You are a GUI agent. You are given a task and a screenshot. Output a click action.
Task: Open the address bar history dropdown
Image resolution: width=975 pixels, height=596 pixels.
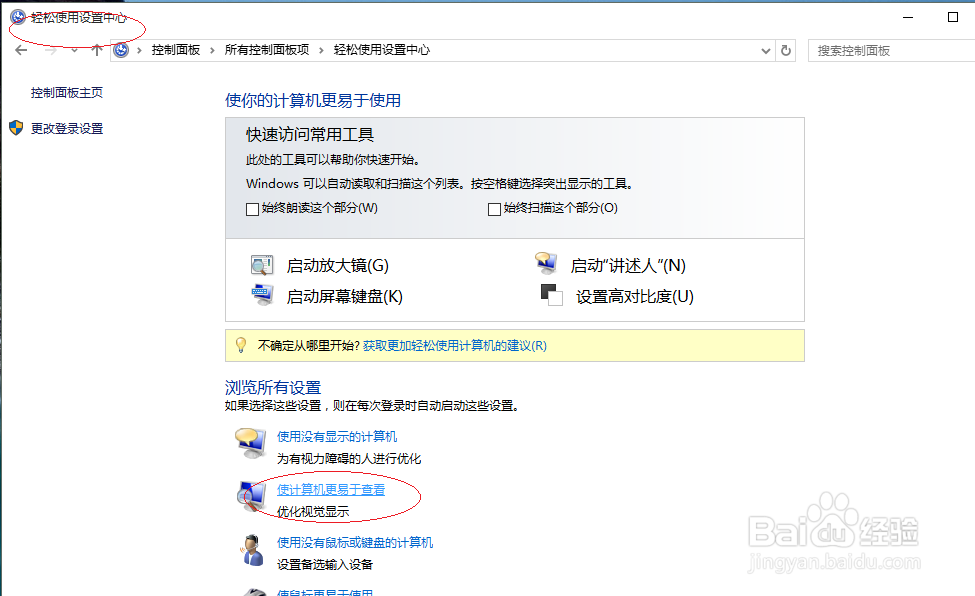click(765, 49)
